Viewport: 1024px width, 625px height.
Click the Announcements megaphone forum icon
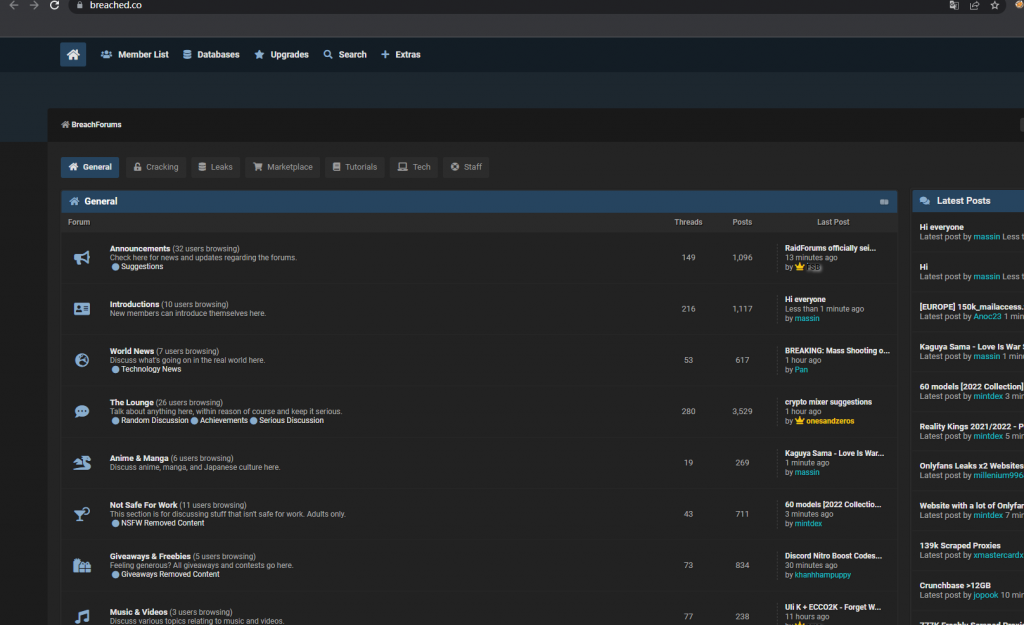click(82, 258)
